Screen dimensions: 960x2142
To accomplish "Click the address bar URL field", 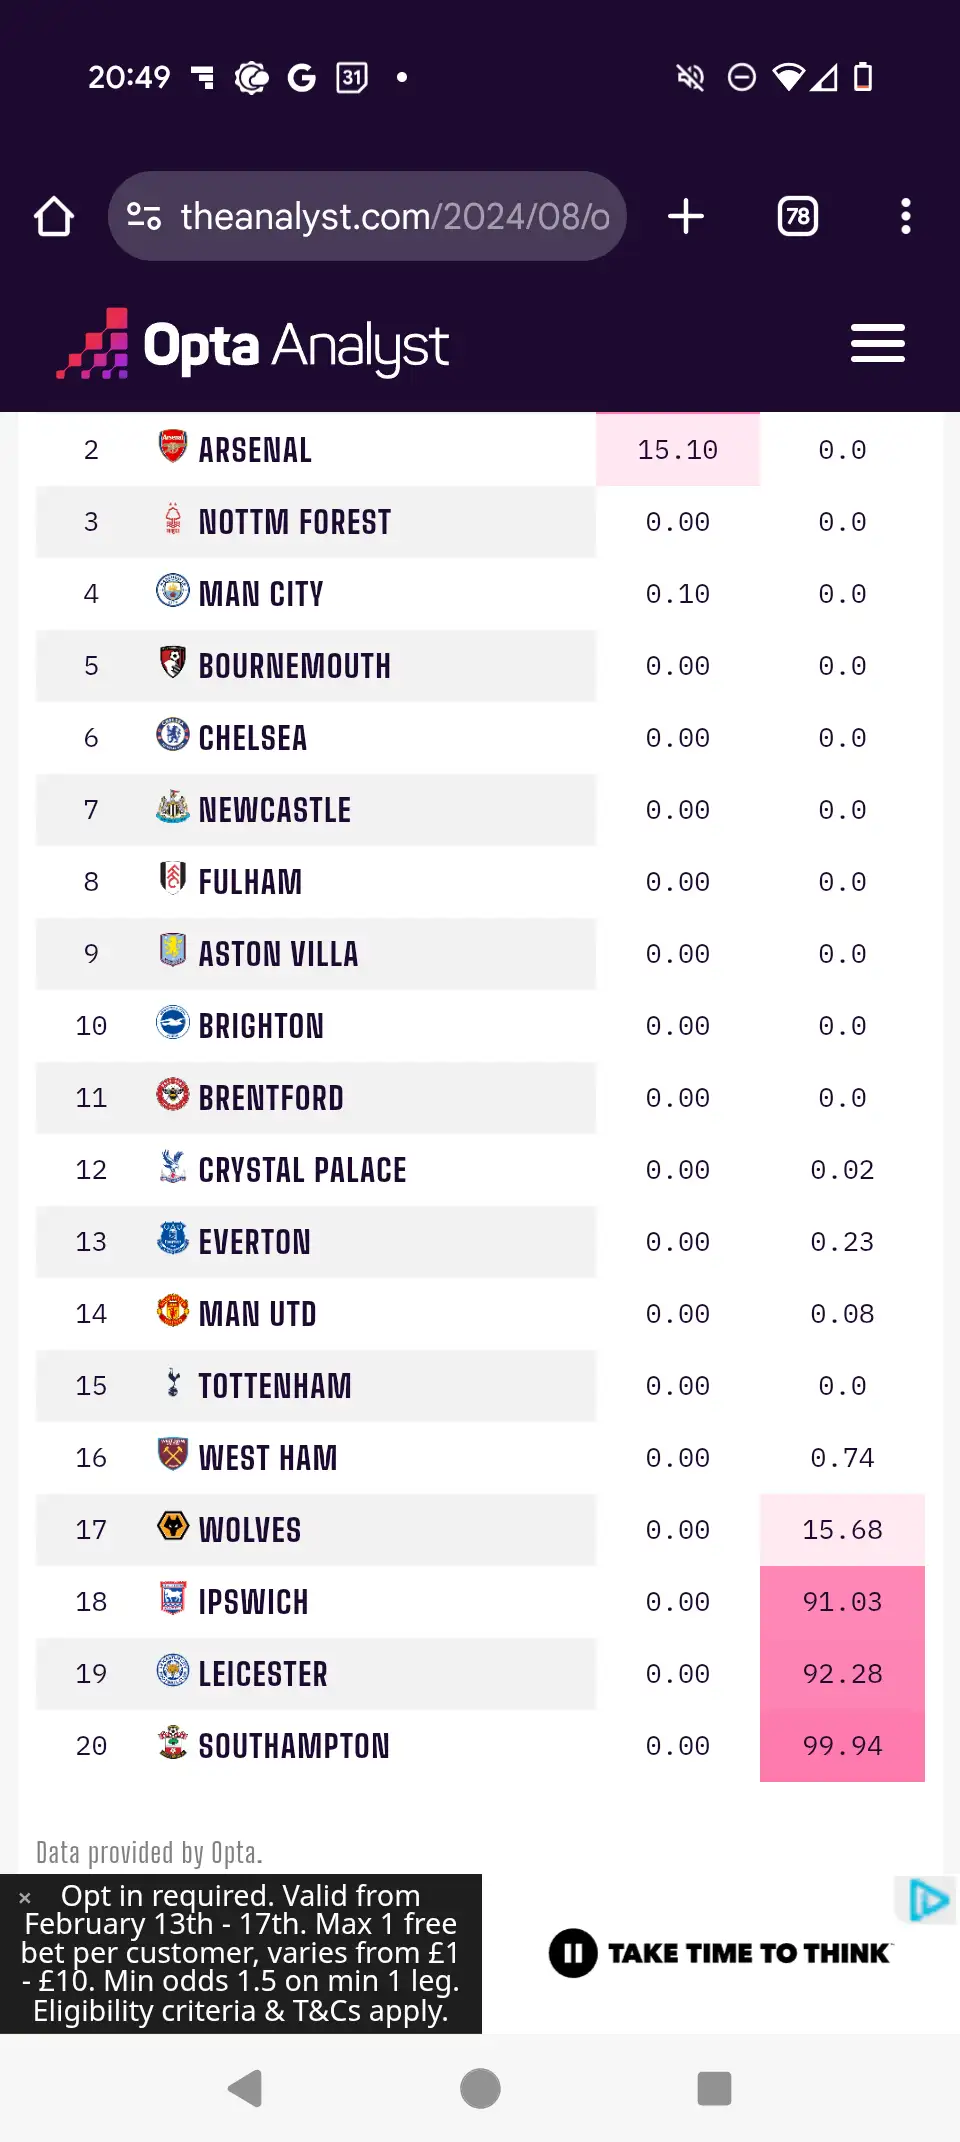I will point(394,216).
